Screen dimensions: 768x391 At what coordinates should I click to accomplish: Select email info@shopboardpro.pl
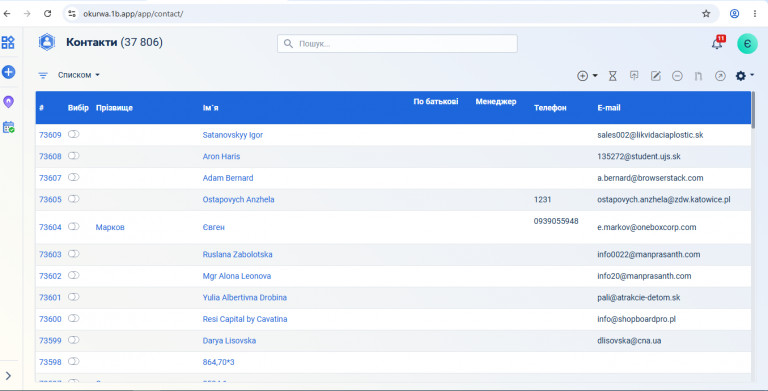point(636,319)
